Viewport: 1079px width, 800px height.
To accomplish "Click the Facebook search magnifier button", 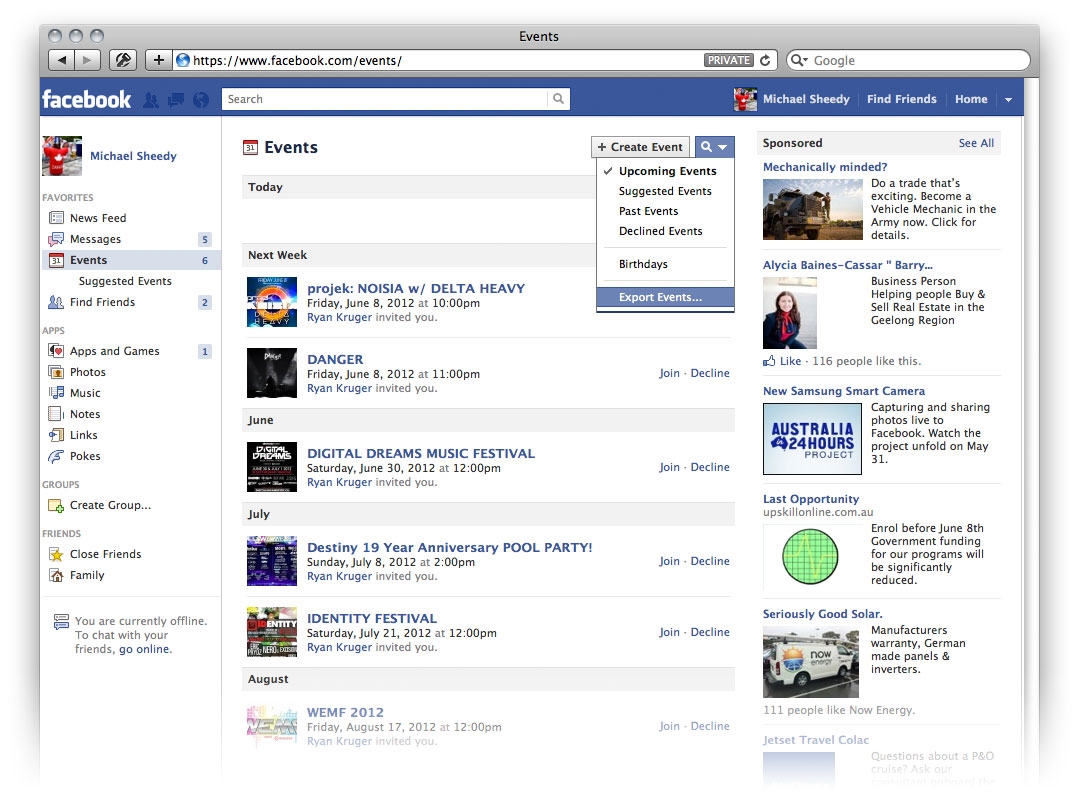I will 558,99.
